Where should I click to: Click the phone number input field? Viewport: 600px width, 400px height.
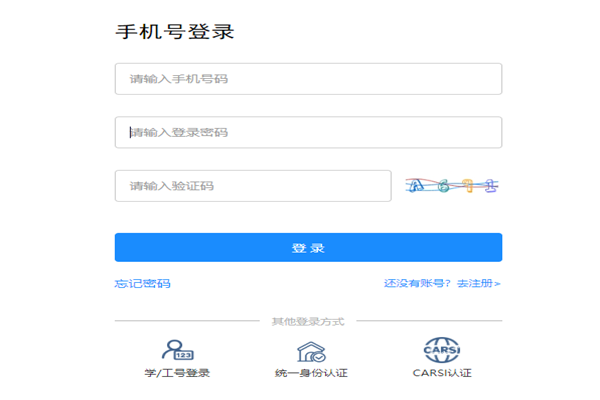(x=308, y=79)
